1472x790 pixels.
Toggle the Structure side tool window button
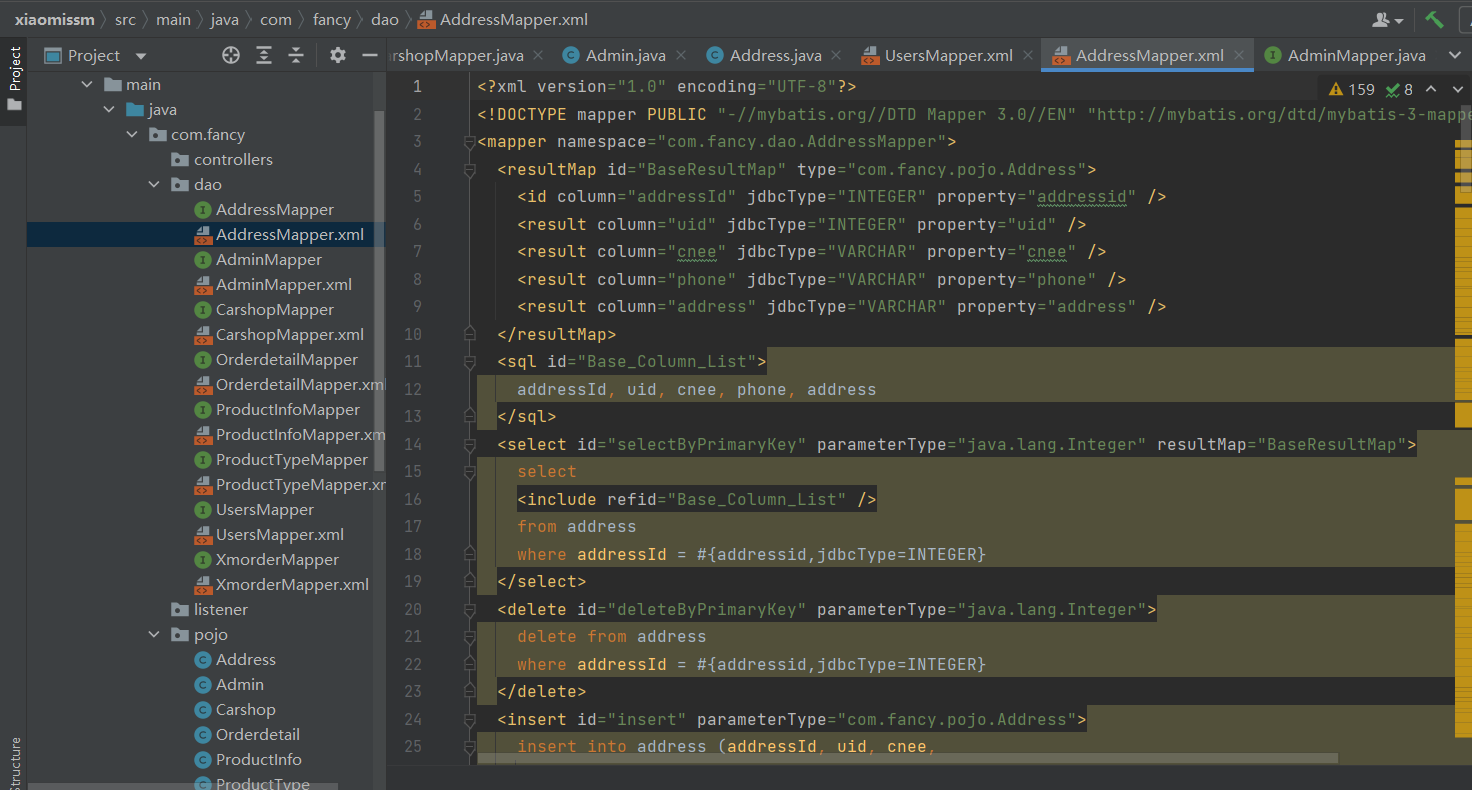pos(14,764)
